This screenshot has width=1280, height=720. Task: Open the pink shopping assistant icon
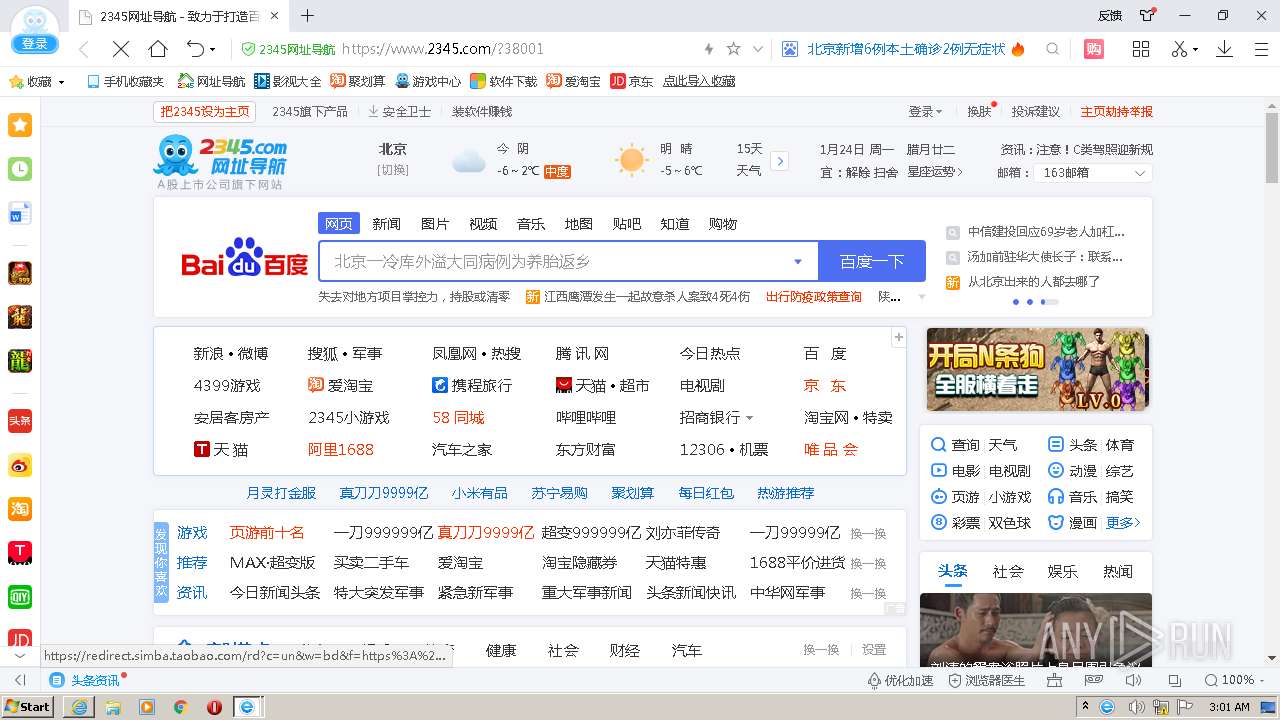point(1094,49)
